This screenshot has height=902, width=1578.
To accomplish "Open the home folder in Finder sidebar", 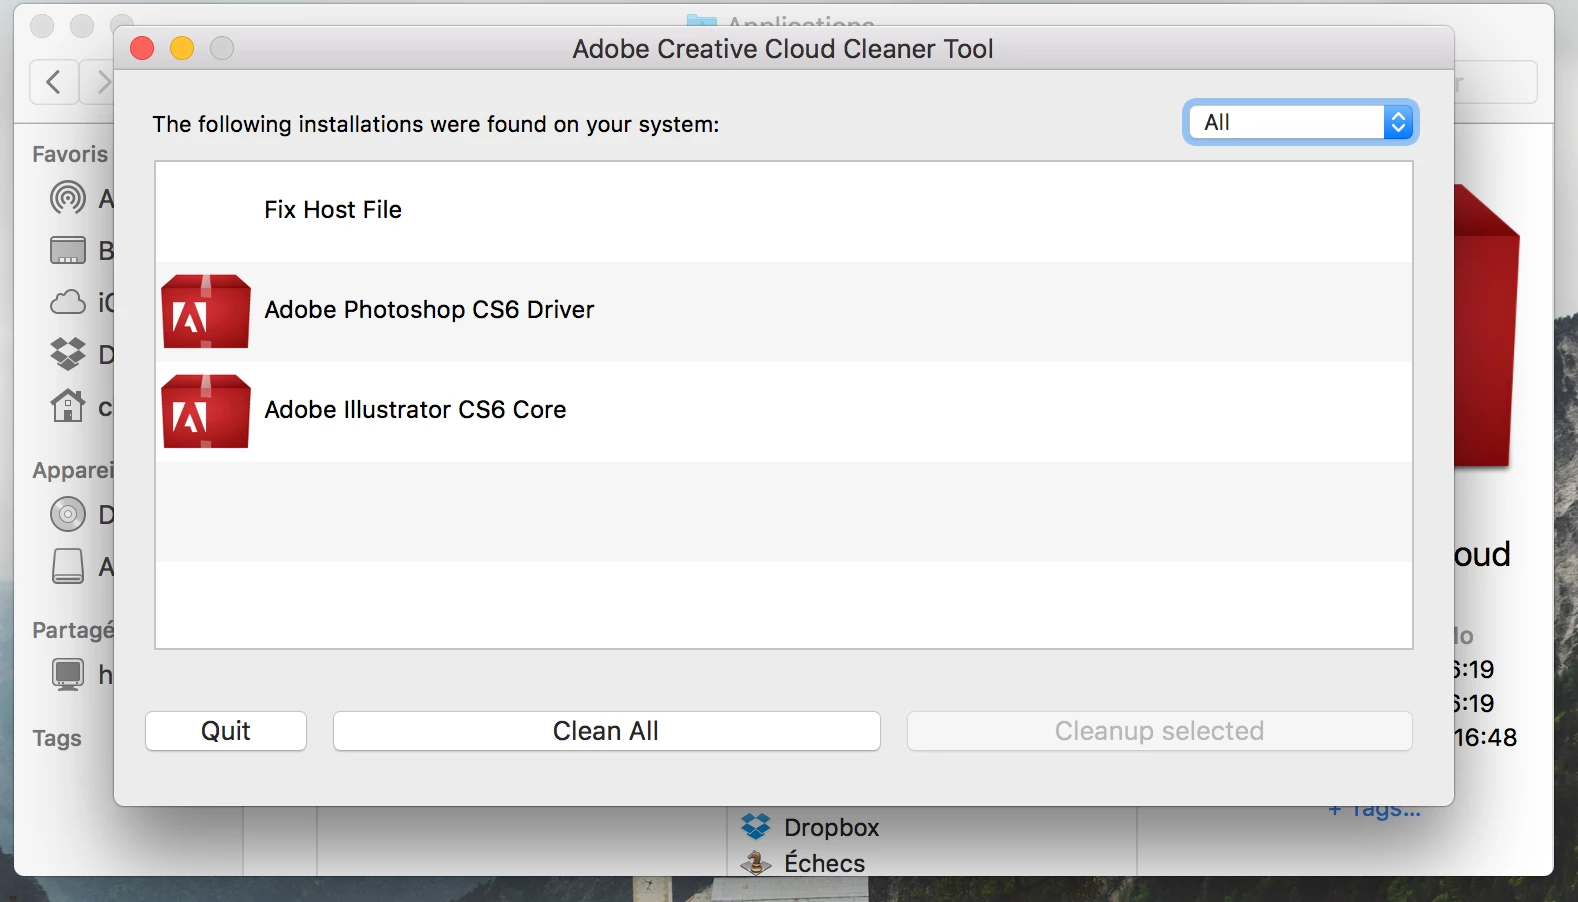I will [x=80, y=407].
